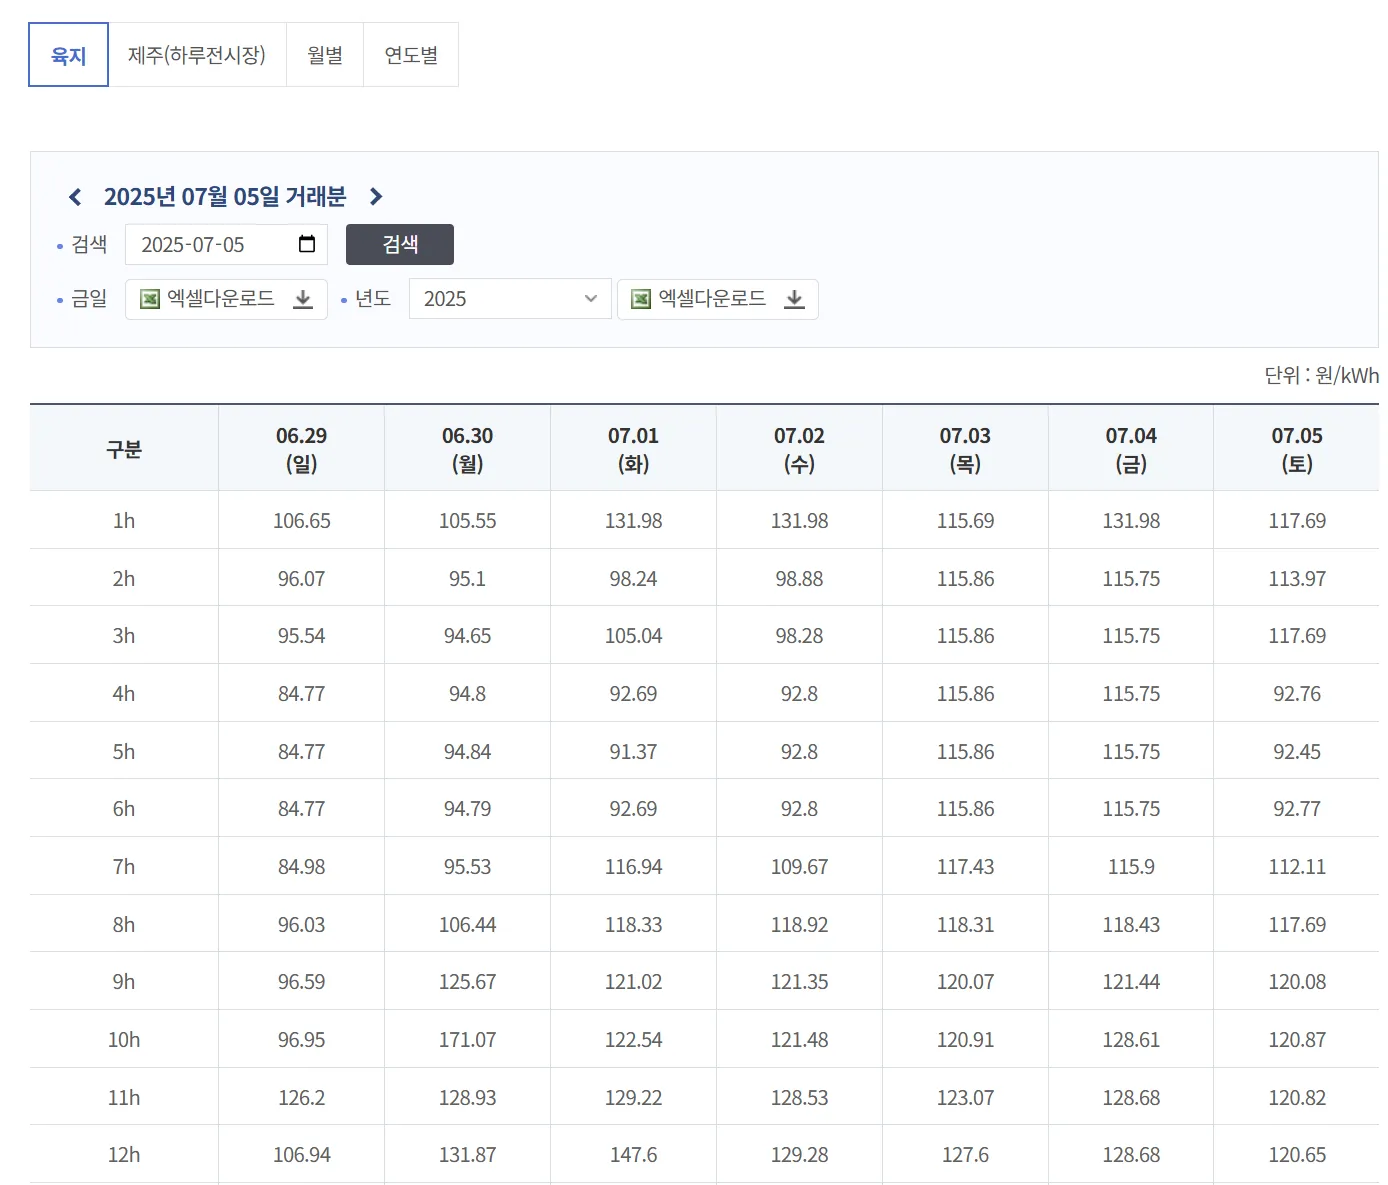
Task: Select the 육지 tab
Action: click(x=69, y=55)
